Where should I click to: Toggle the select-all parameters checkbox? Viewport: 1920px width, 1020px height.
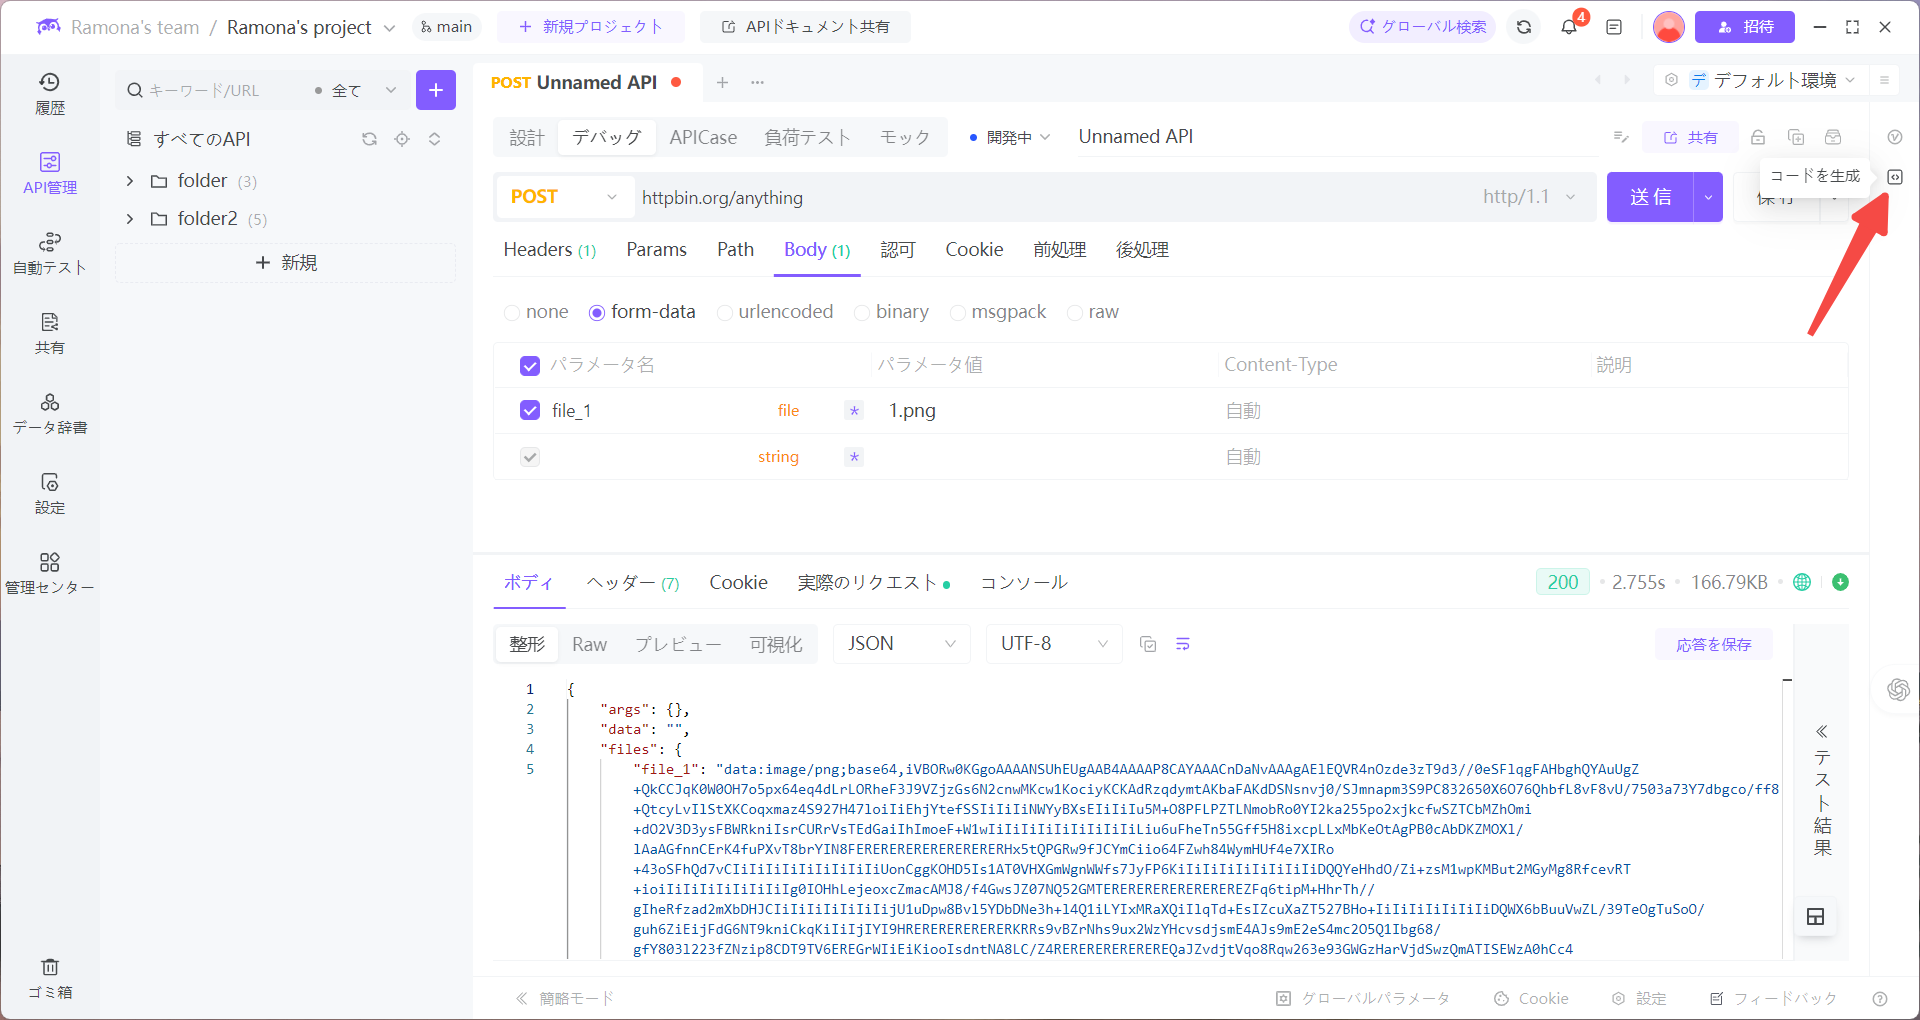coord(529,365)
